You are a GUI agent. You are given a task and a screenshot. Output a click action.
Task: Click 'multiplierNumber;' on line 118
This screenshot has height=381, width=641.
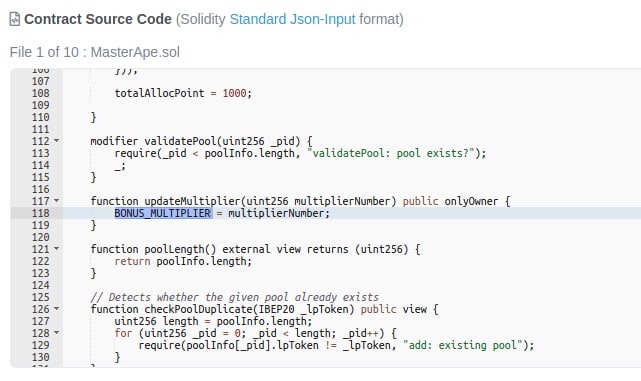(279, 213)
